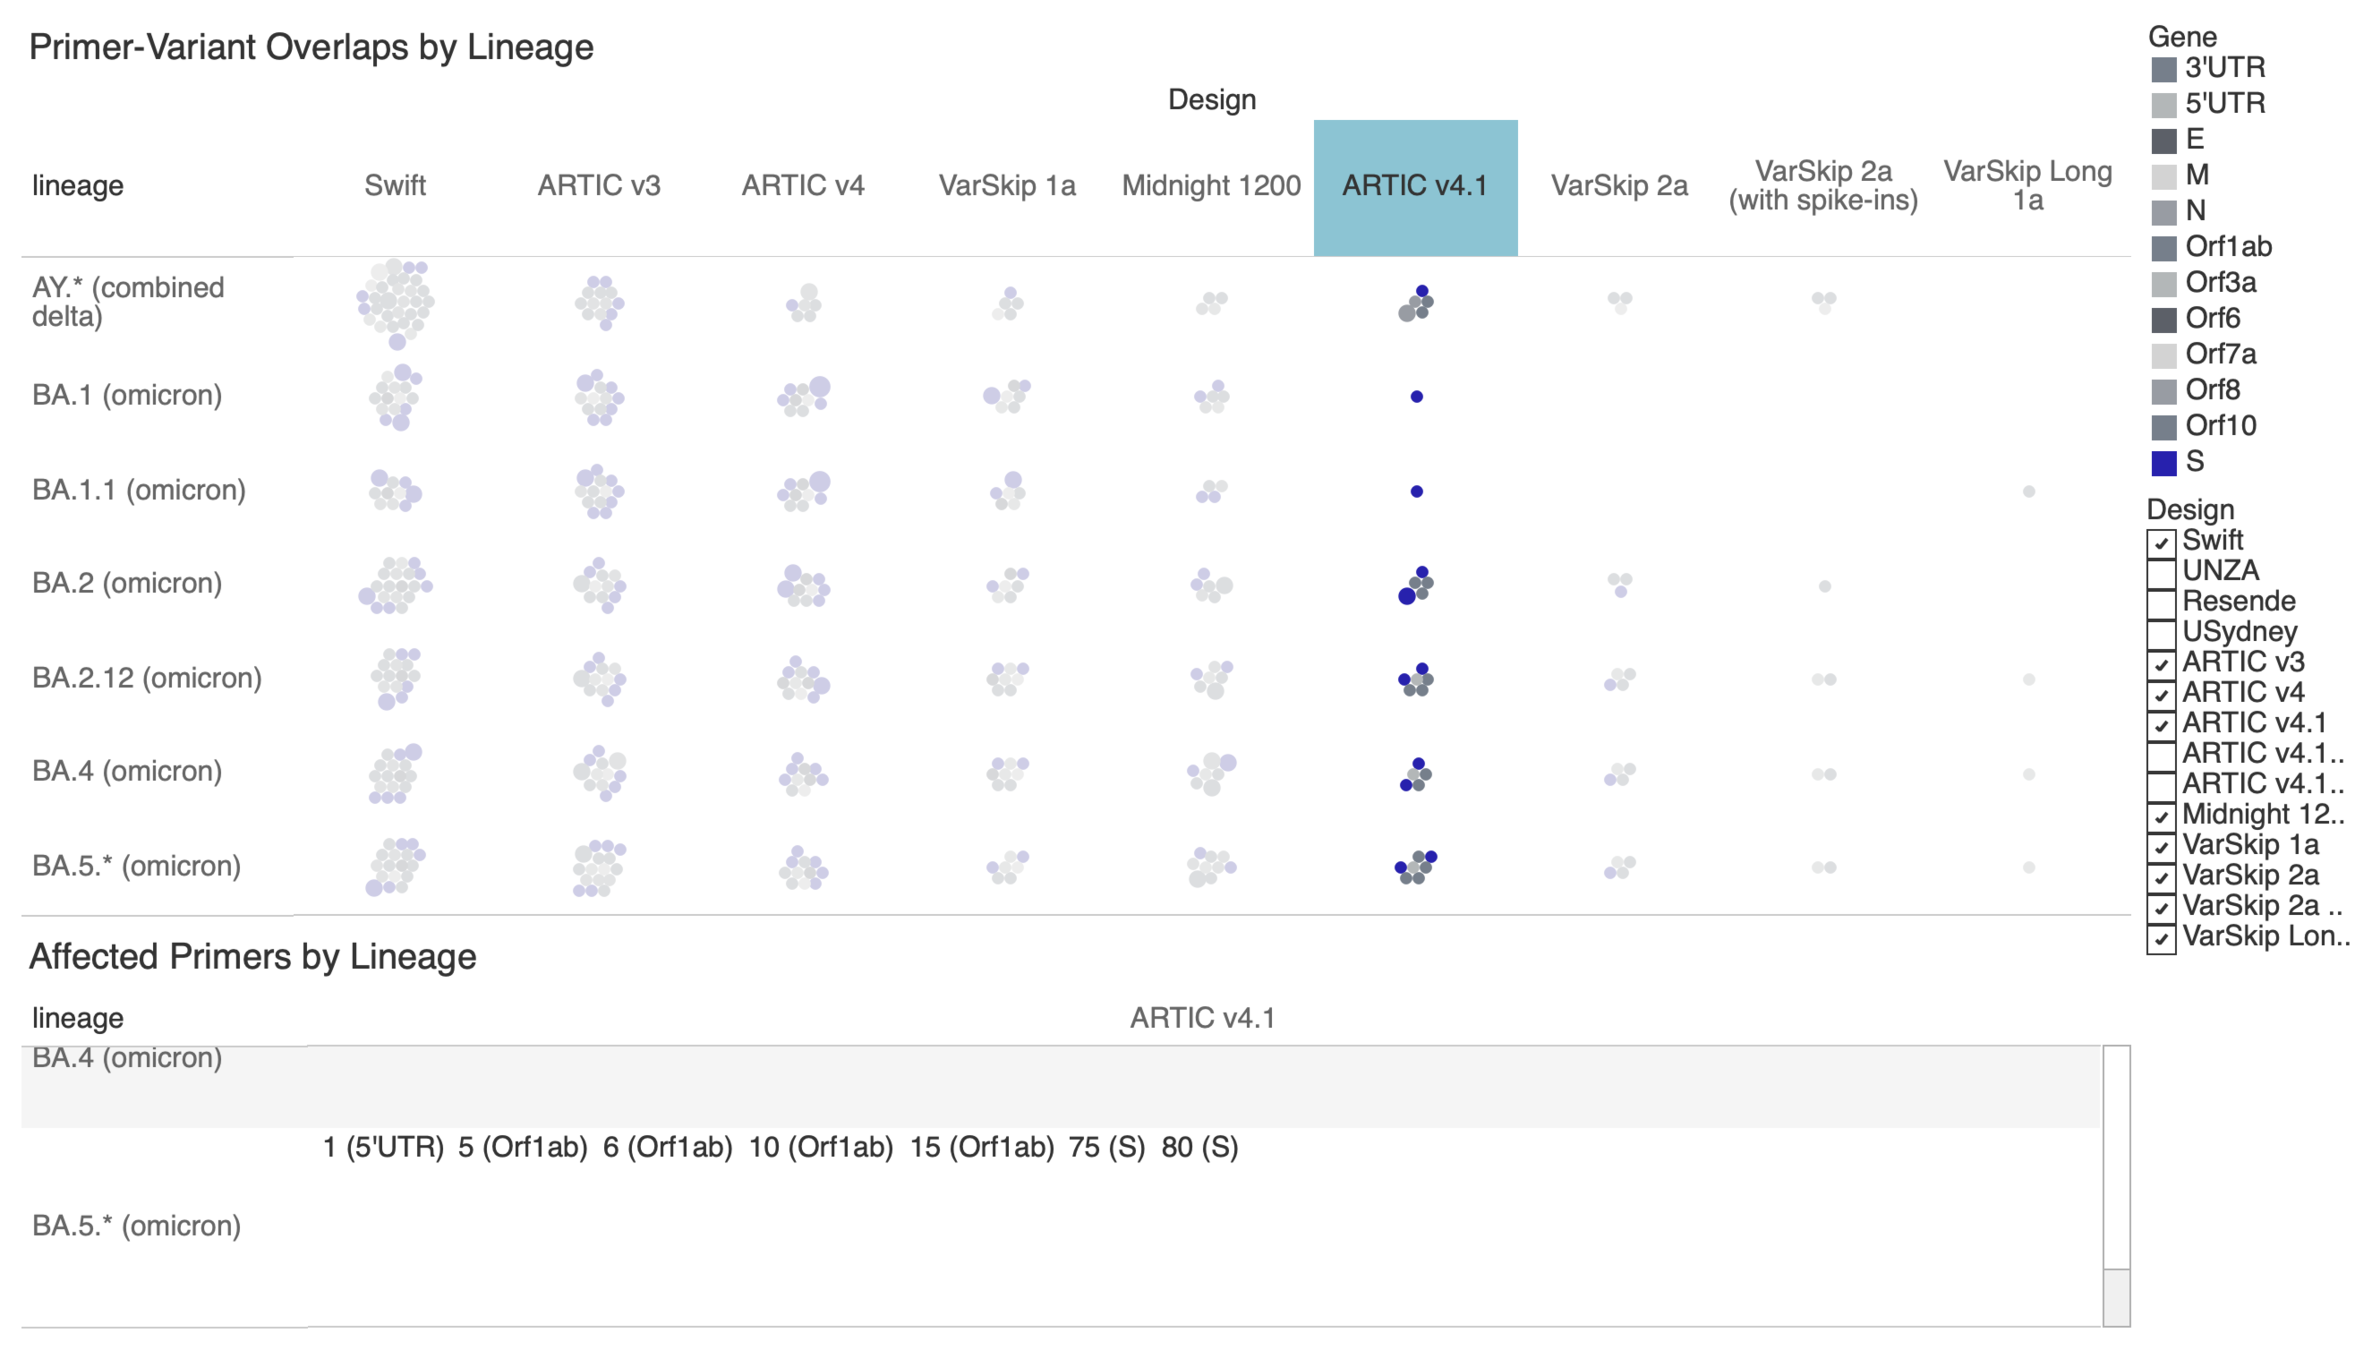Viewport: 2372px width, 1350px height.
Task: Click the S gene color swatch
Action: [2163, 463]
